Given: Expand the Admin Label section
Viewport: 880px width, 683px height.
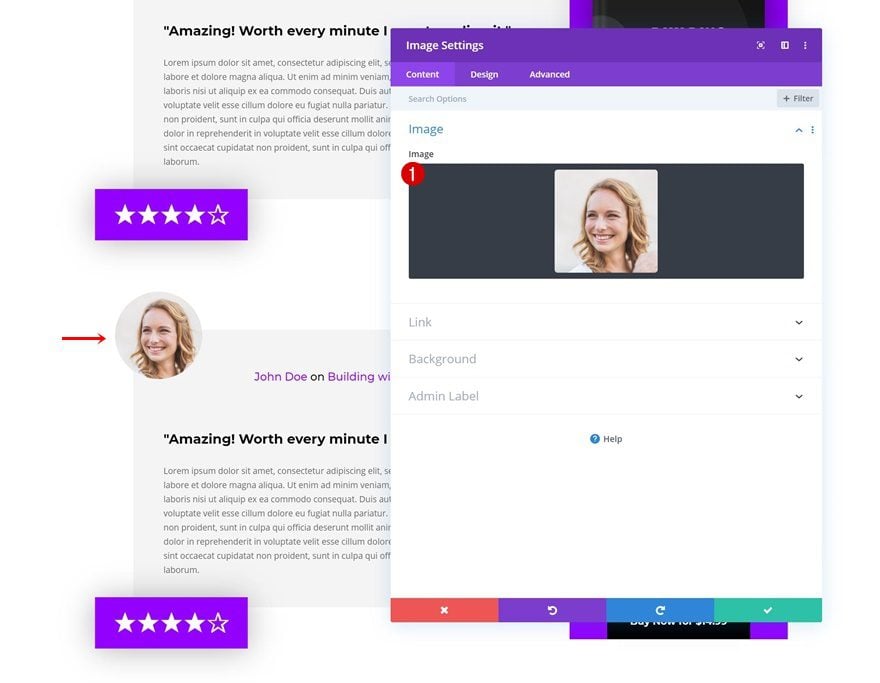Looking at the screenshot, I should 606,396.
